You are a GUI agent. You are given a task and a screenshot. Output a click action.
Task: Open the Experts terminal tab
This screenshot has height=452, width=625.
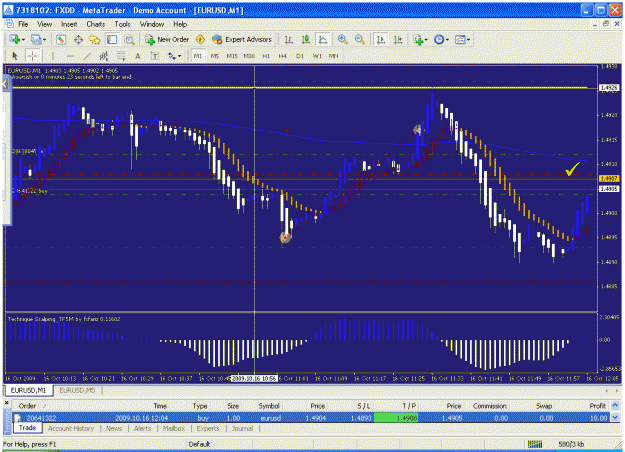[x=208, y=428]
